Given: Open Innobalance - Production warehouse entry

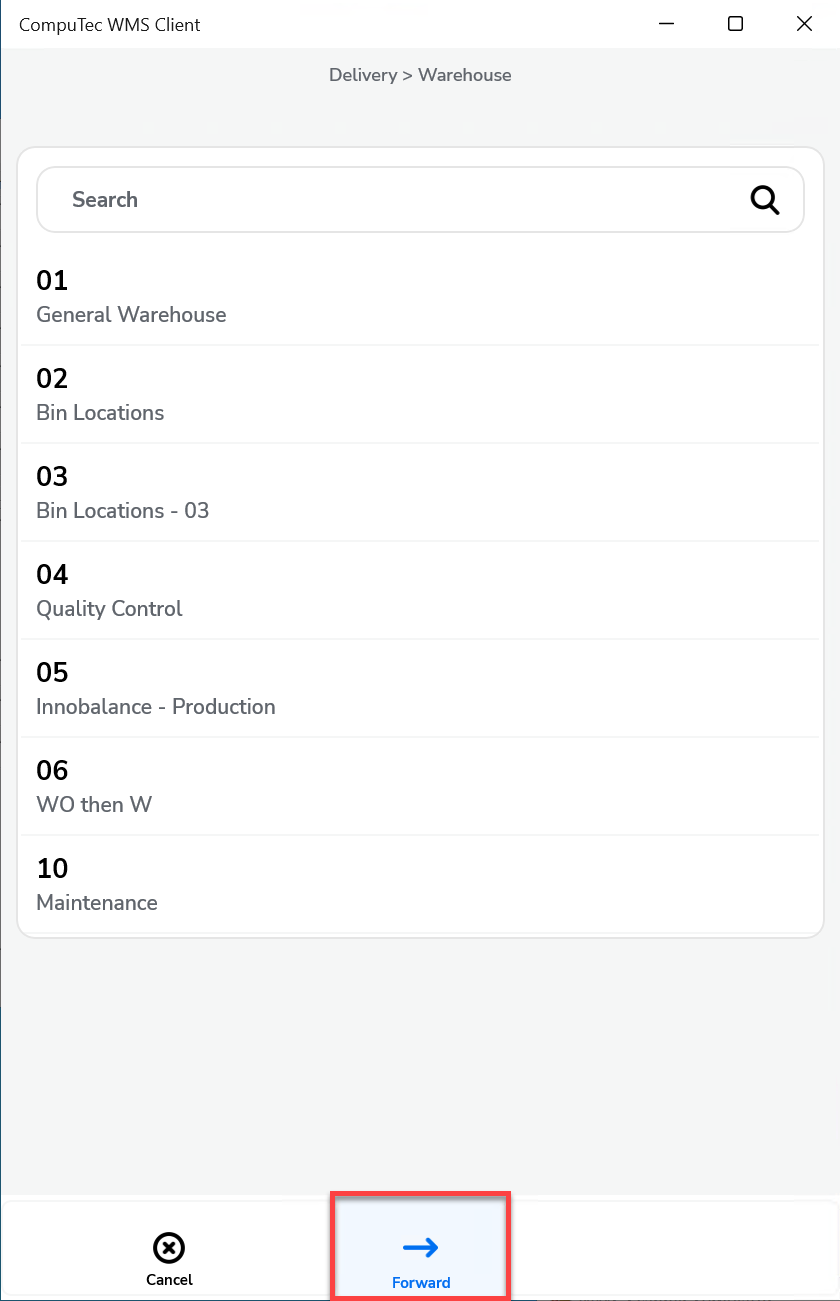Looking at the screenshot, I should [420, 688].
